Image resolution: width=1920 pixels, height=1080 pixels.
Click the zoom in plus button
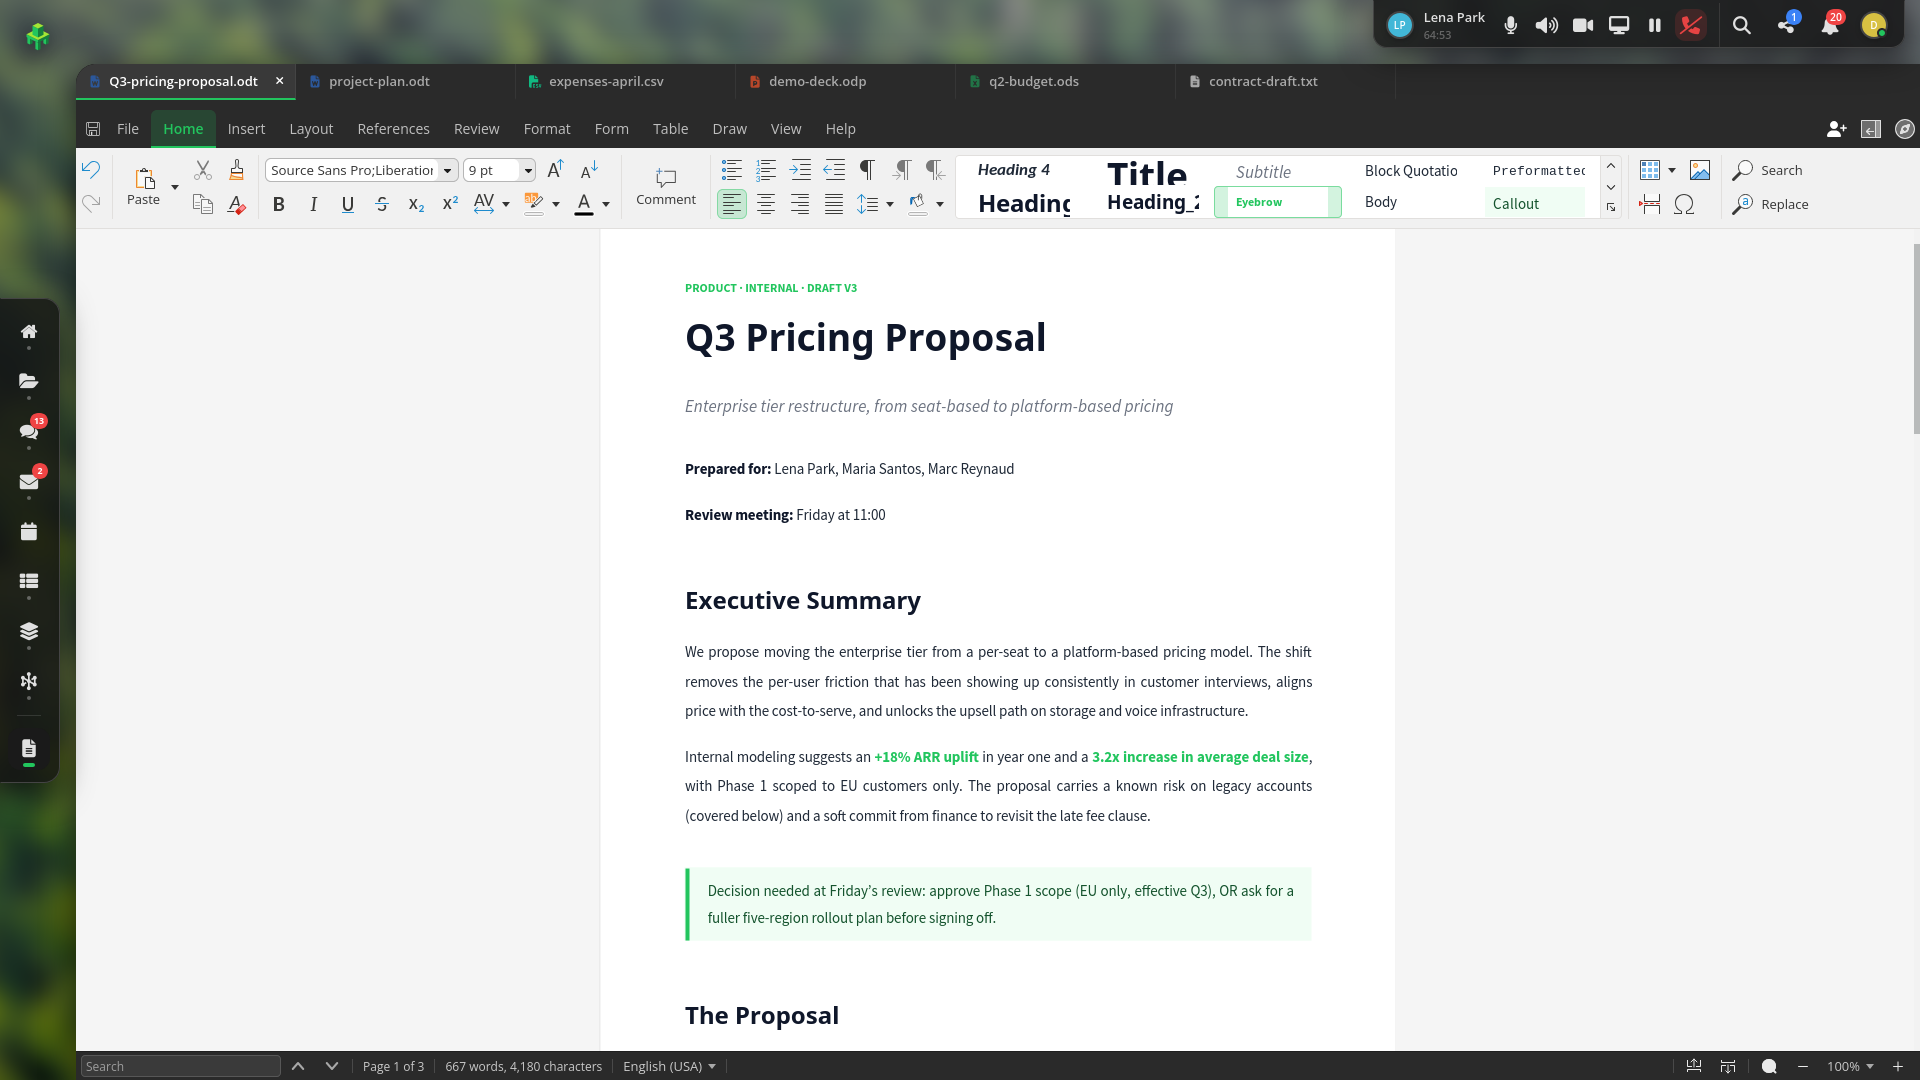pos(1898,1066)
